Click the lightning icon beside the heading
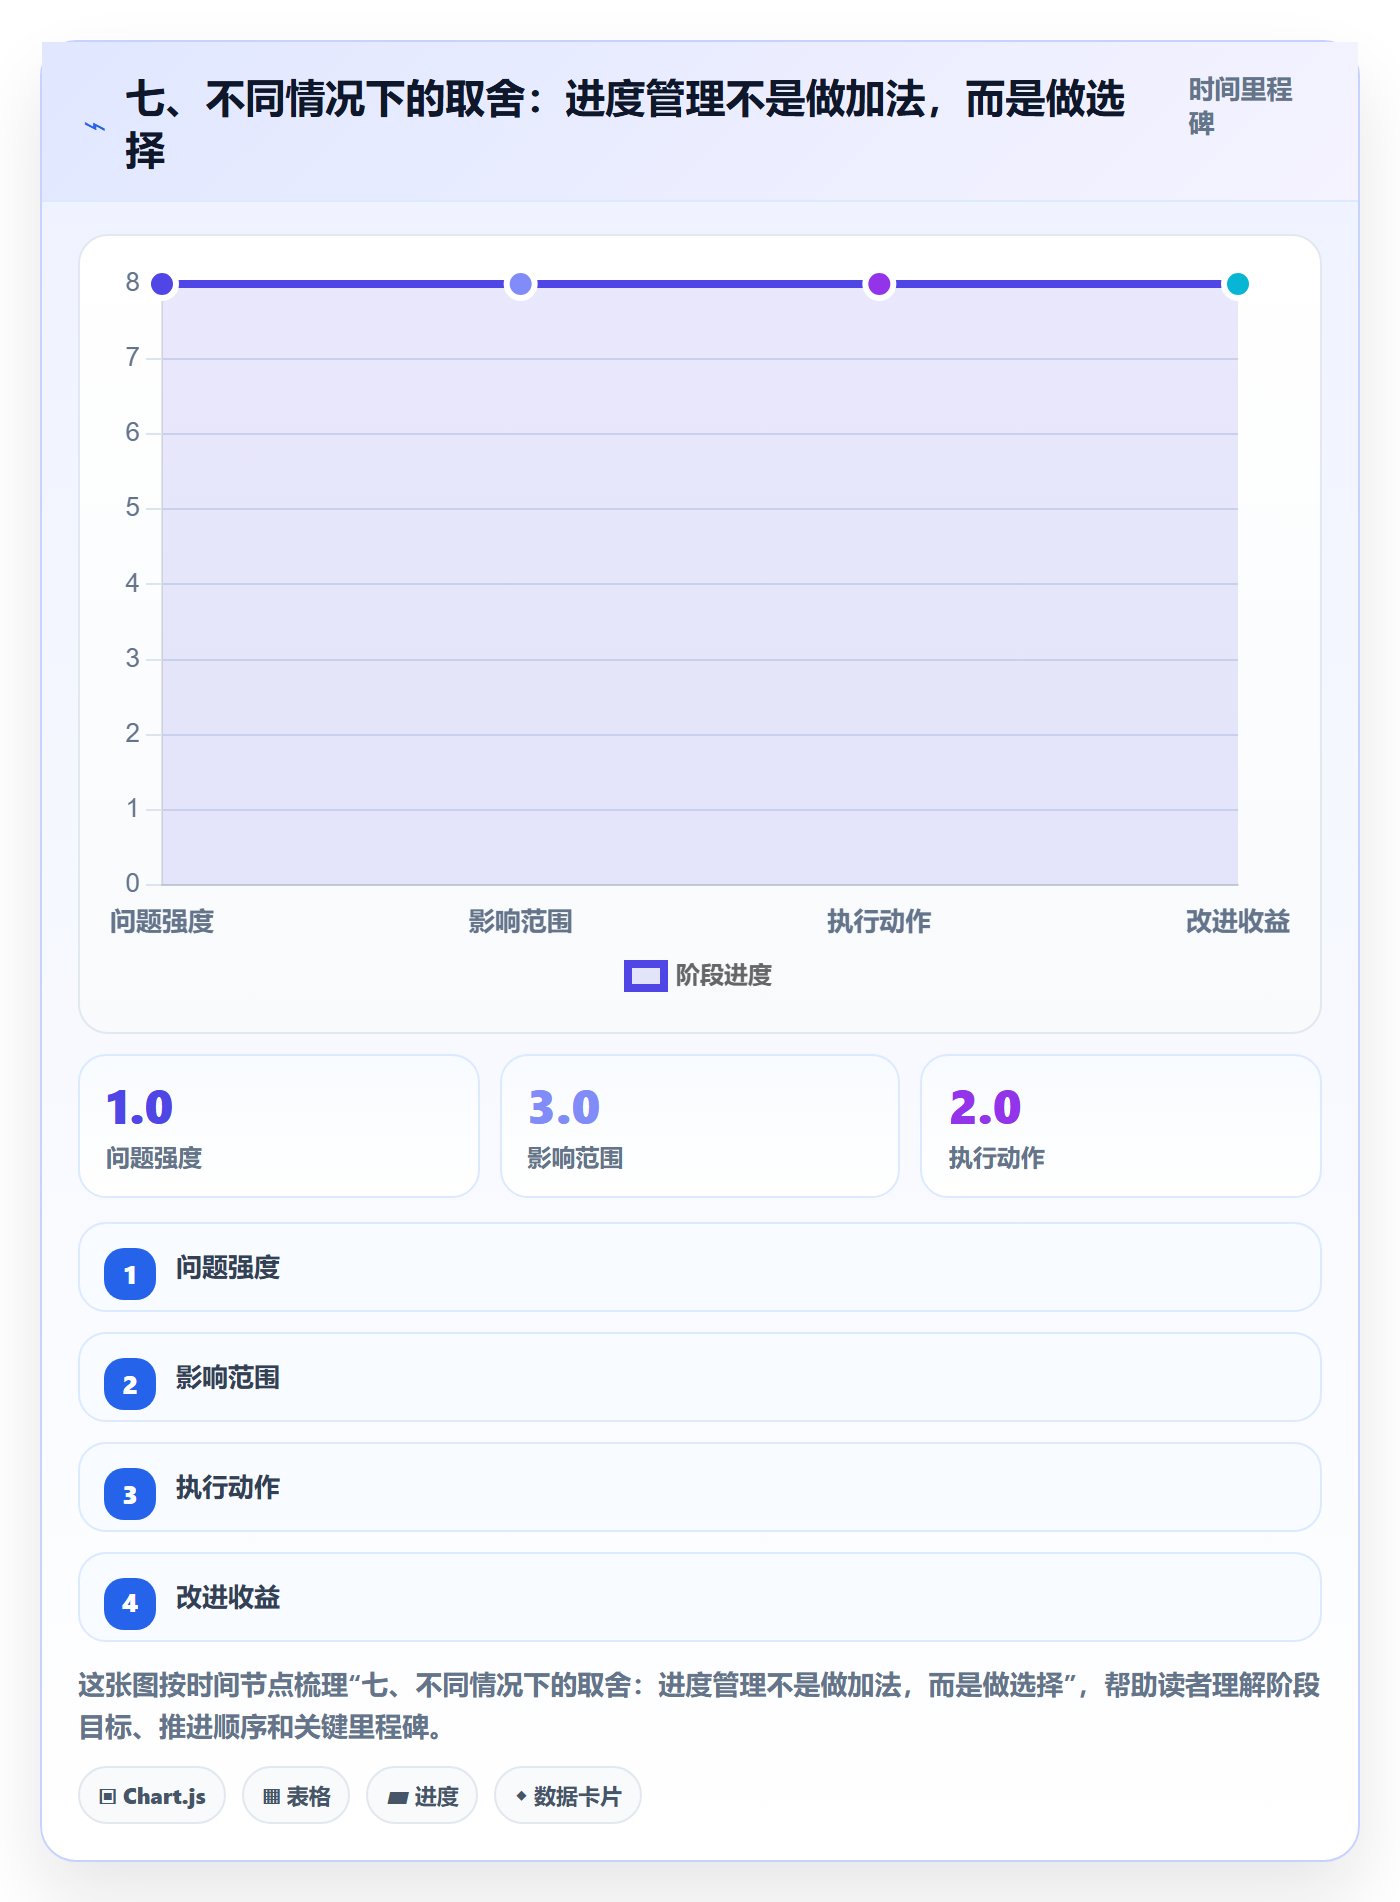 coord(95,126)
